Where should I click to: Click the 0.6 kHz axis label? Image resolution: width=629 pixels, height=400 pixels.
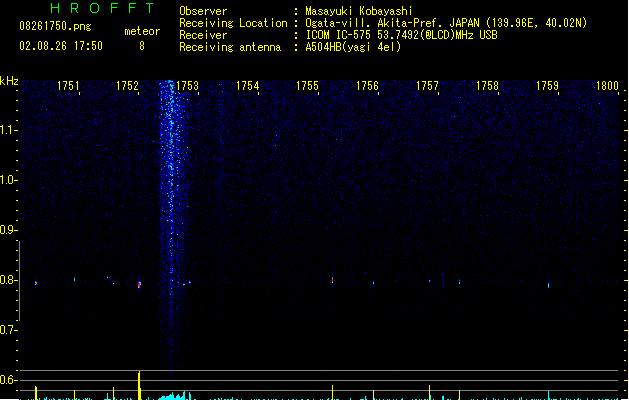8,380
